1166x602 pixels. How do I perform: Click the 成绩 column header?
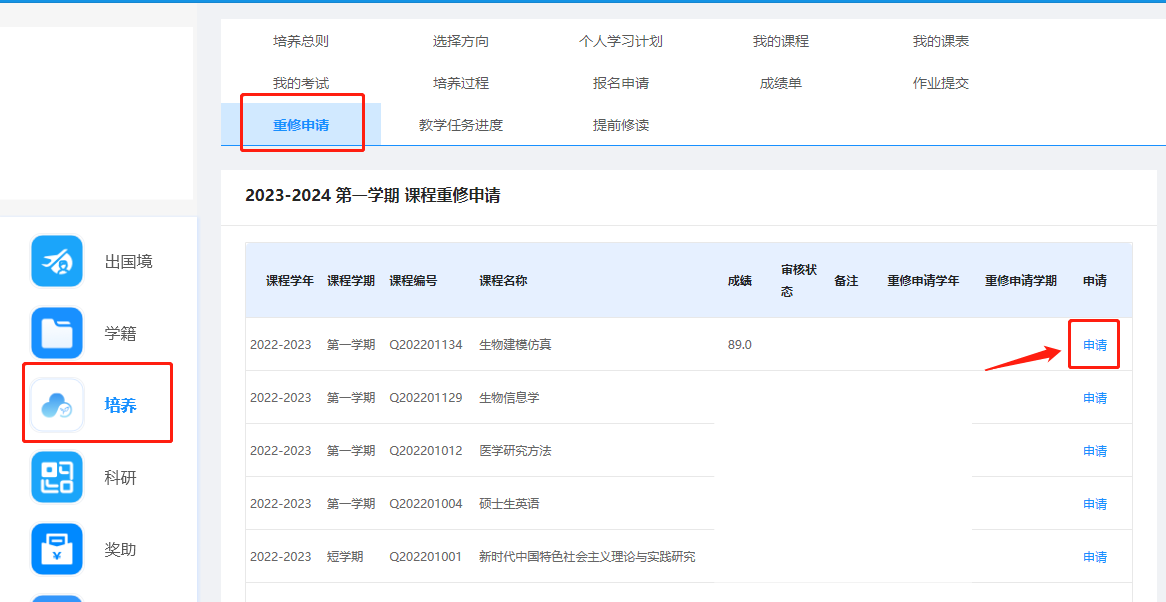[x=739, y=281]
